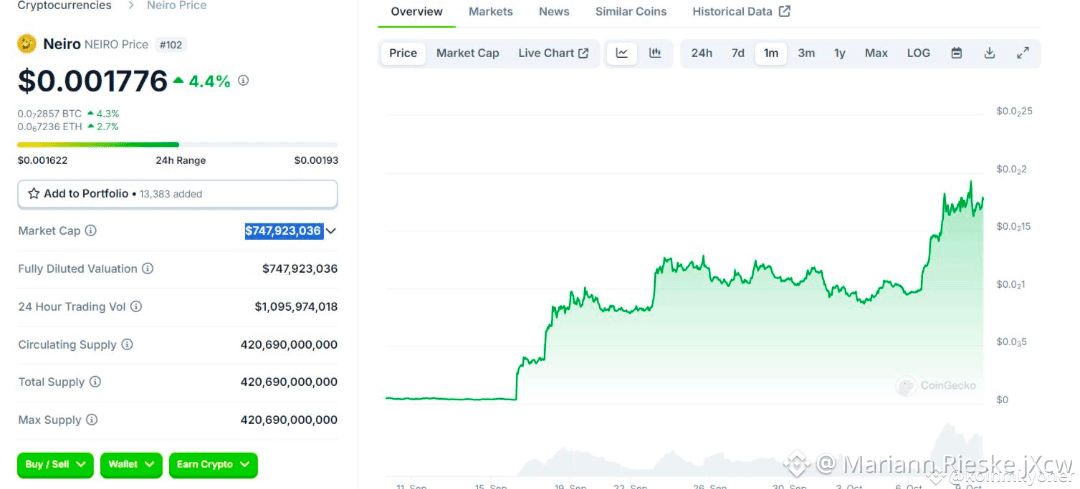Viewport: 1080px width, 489px height.
Task: Click the $0.001776 price text
Action: (x=92, y=81)
